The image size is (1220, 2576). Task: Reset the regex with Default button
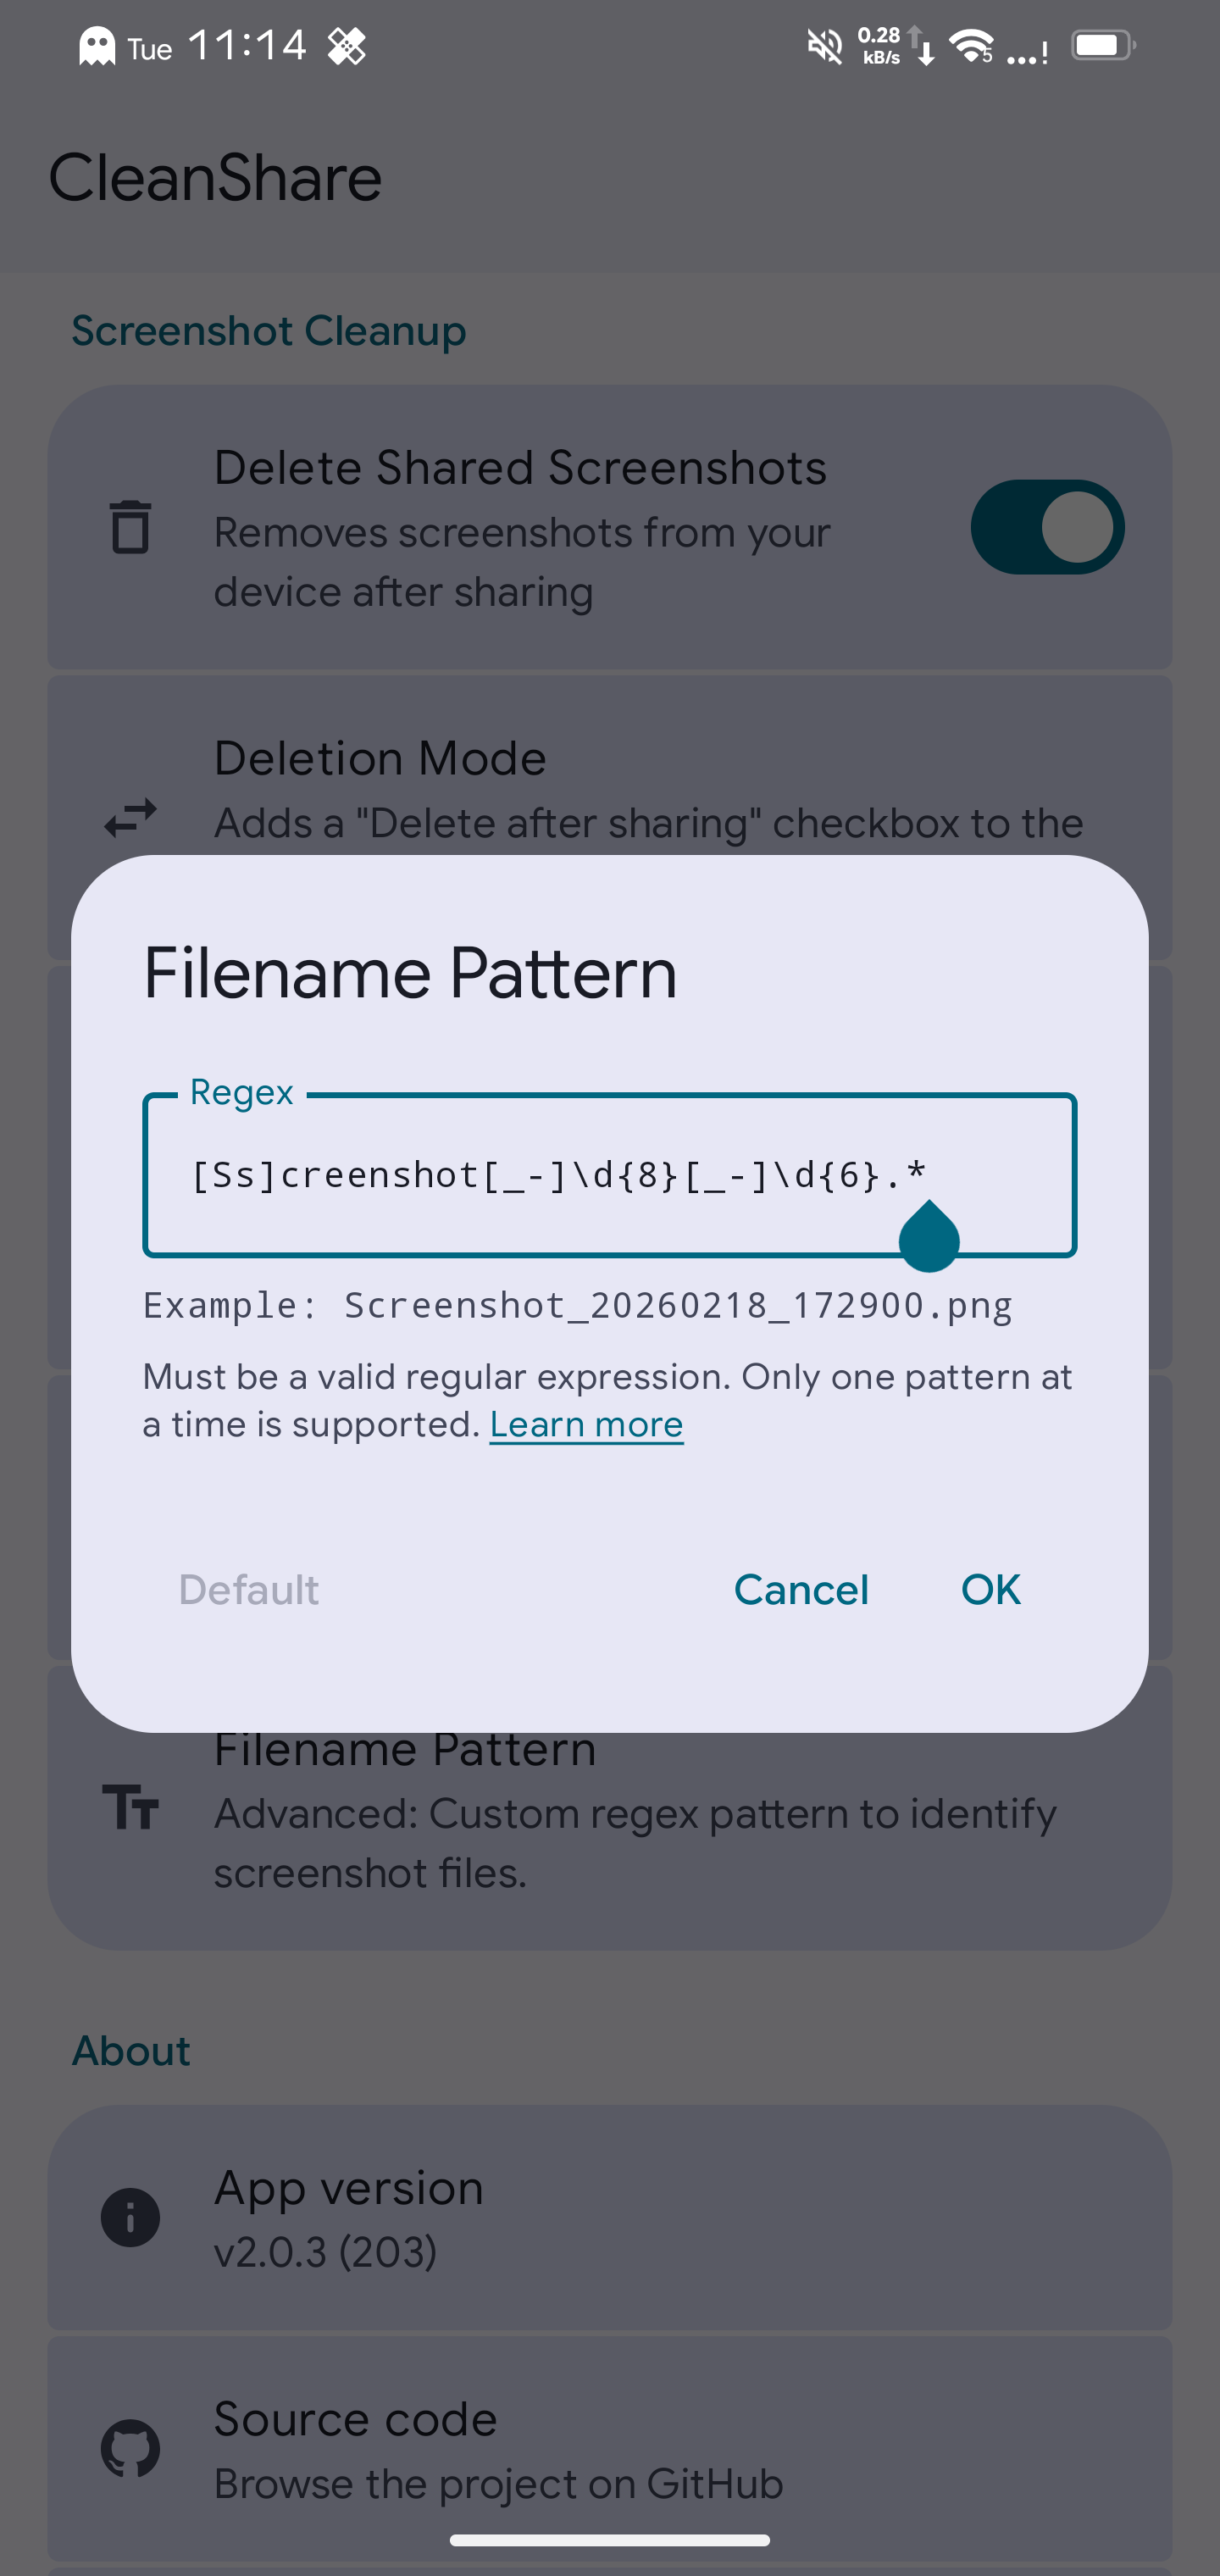(249, 1589)
